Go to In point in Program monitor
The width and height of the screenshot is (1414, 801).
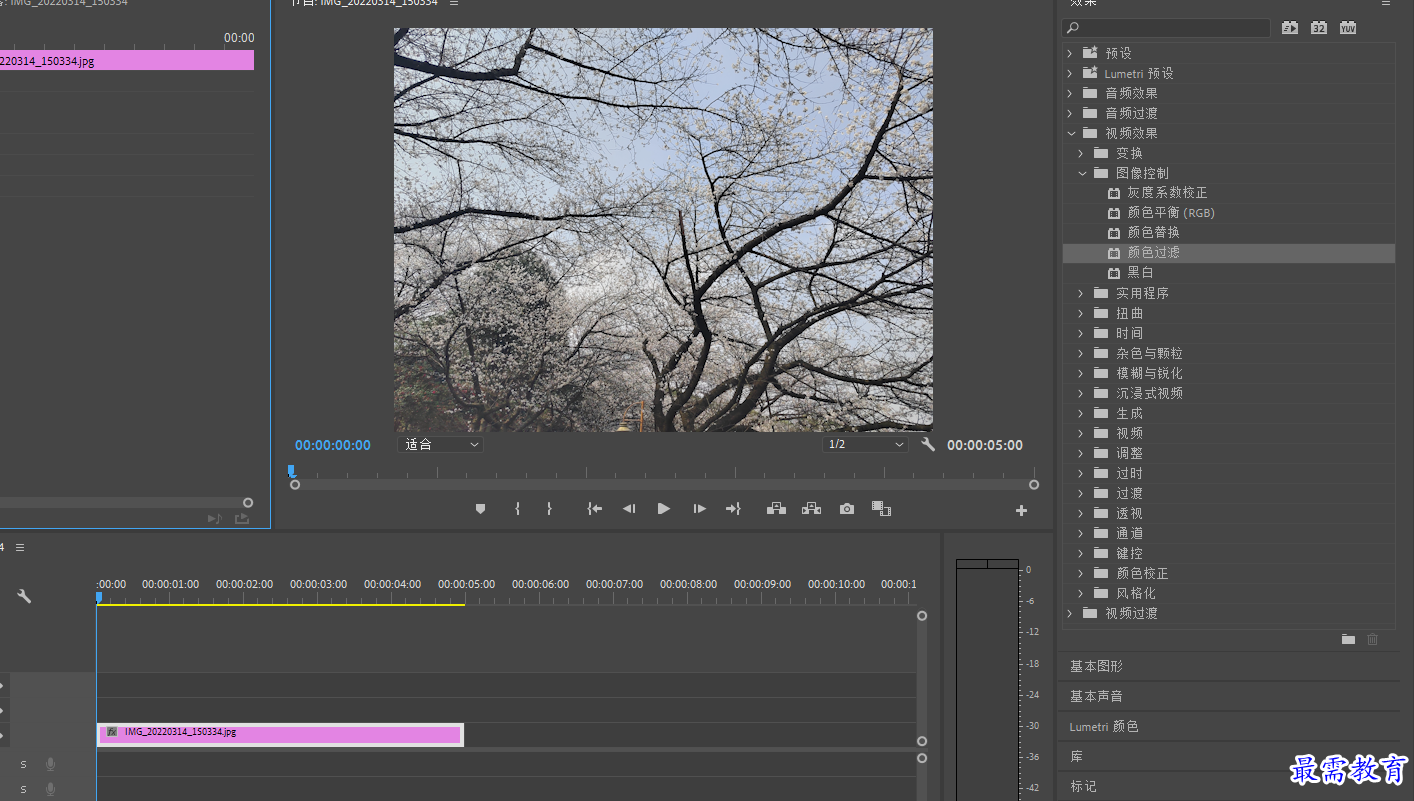click(x=595, y=509)
